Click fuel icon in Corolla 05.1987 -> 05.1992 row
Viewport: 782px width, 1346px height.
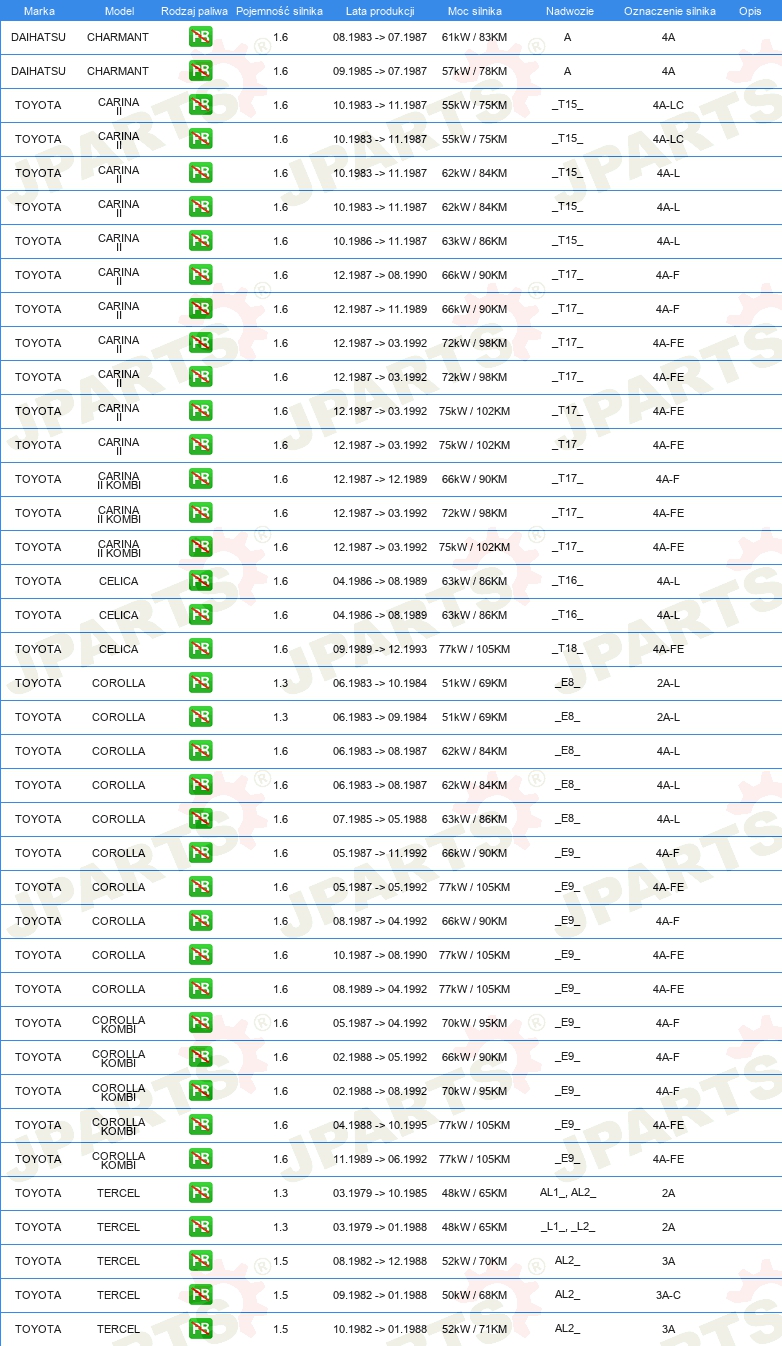coord(200,887)
